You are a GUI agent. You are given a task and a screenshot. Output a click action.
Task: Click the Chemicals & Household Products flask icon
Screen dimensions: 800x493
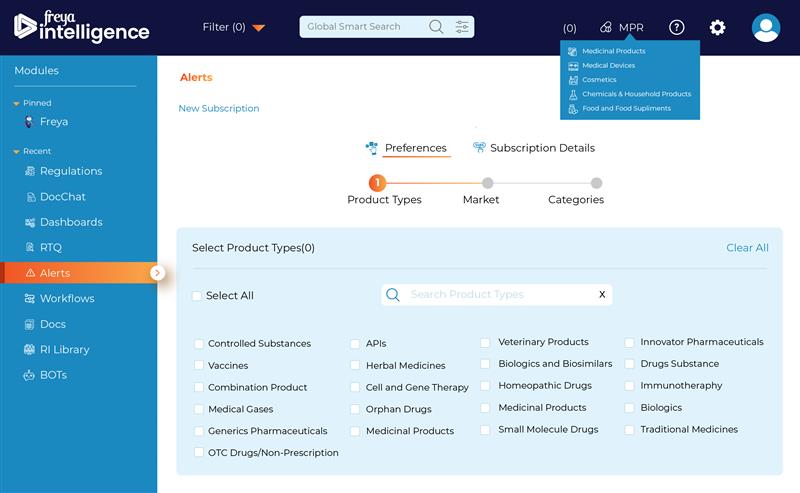click(573, 94)
